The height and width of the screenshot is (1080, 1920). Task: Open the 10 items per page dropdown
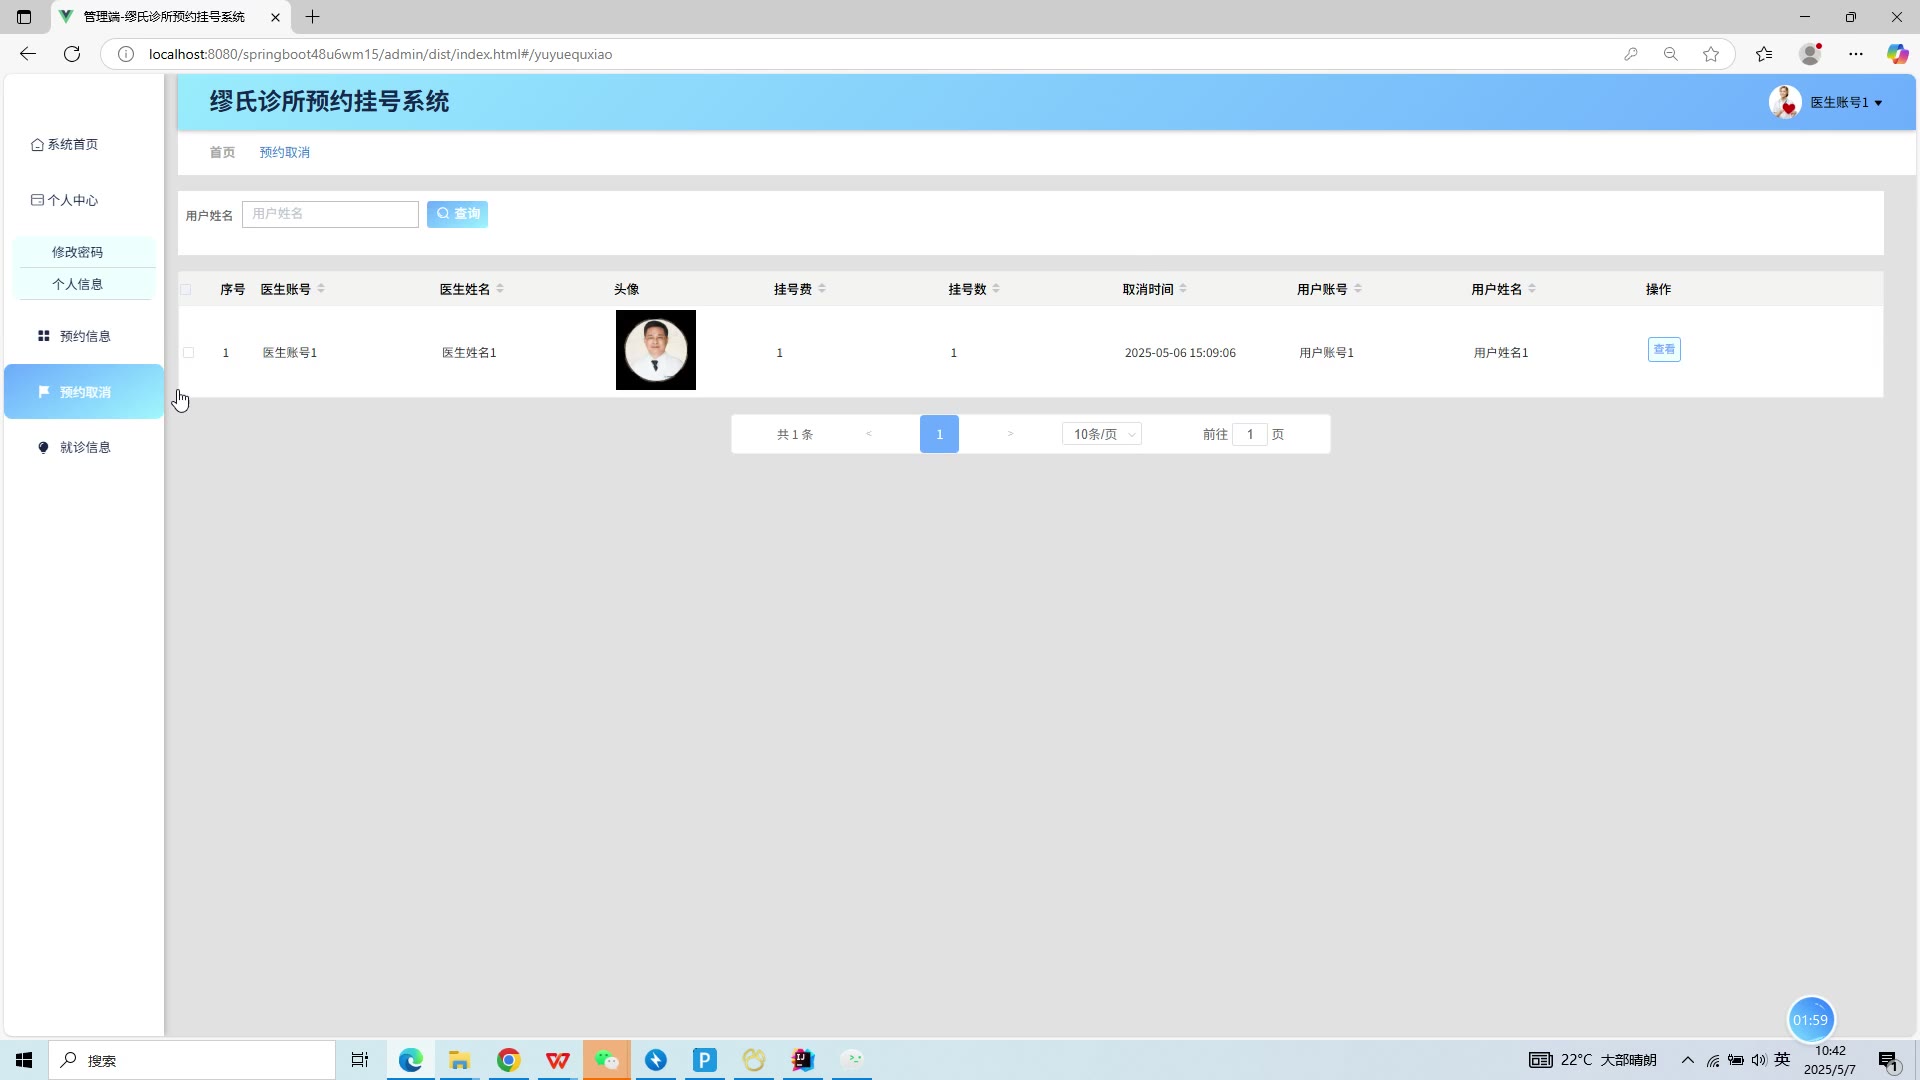coord(1102,434)
